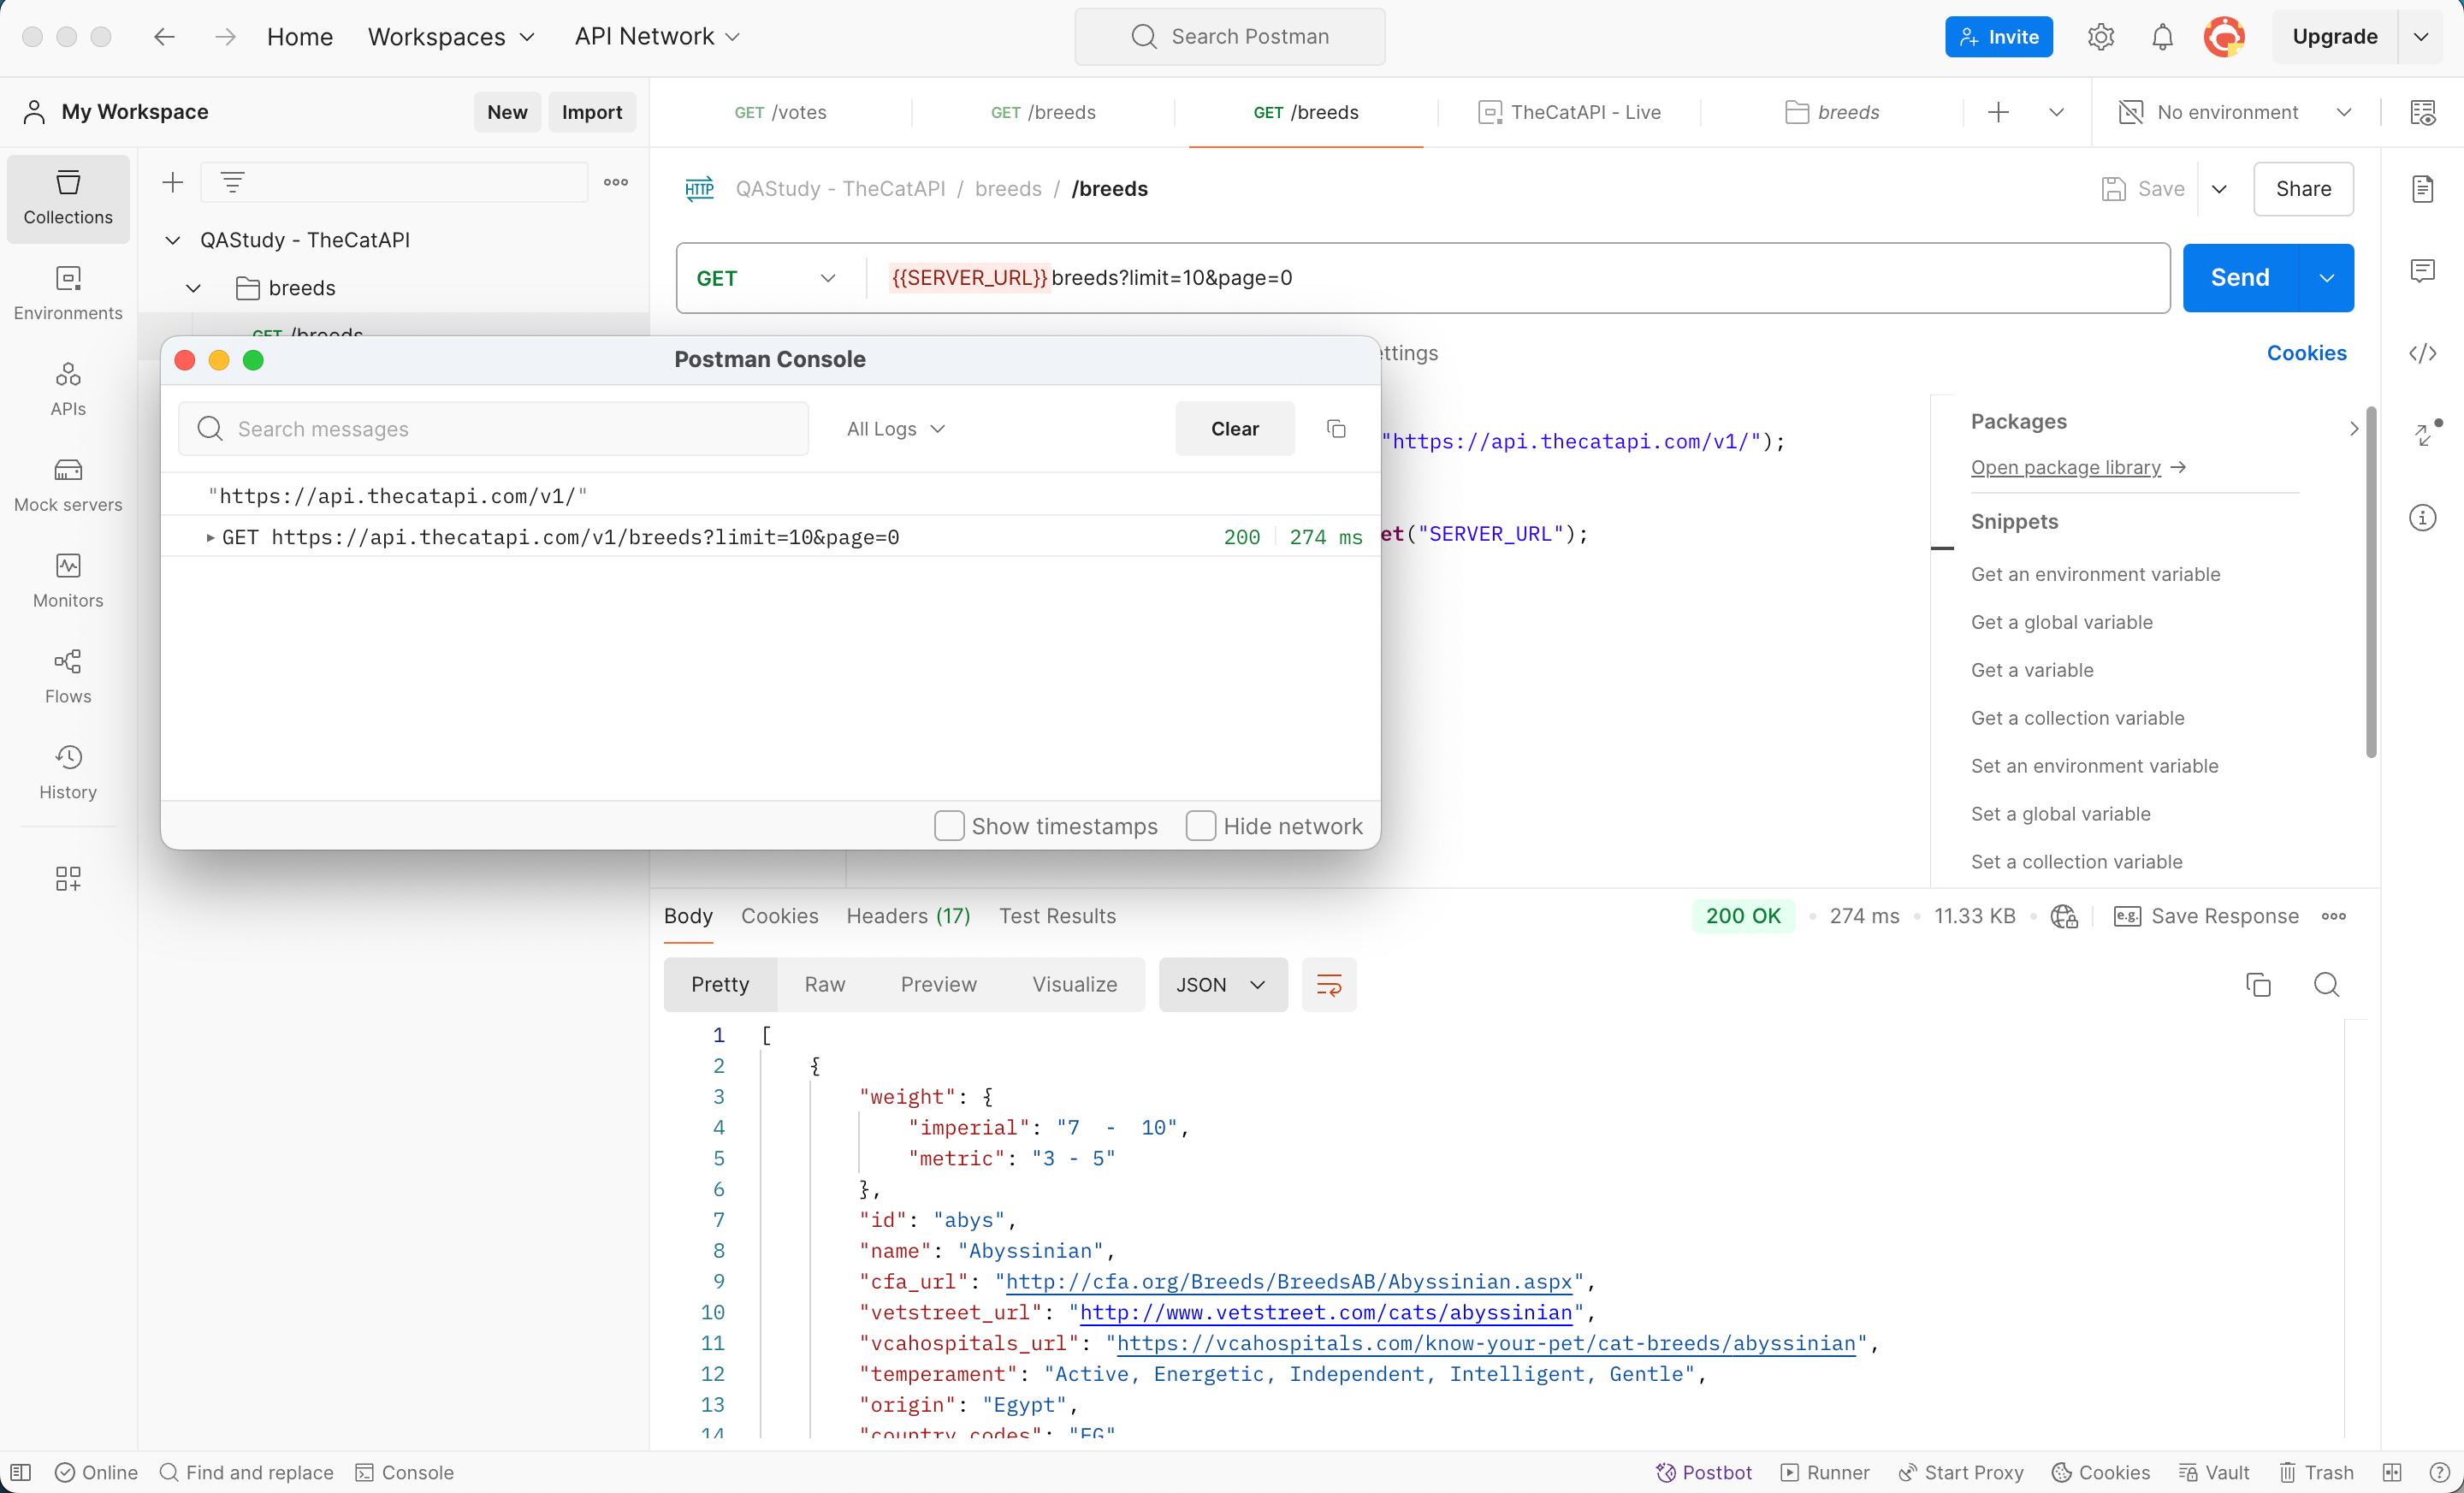The height and width of the screenshot is (1493, 2464).
Task: Switch to the GET /votes tab
Action: coord(781,112)
